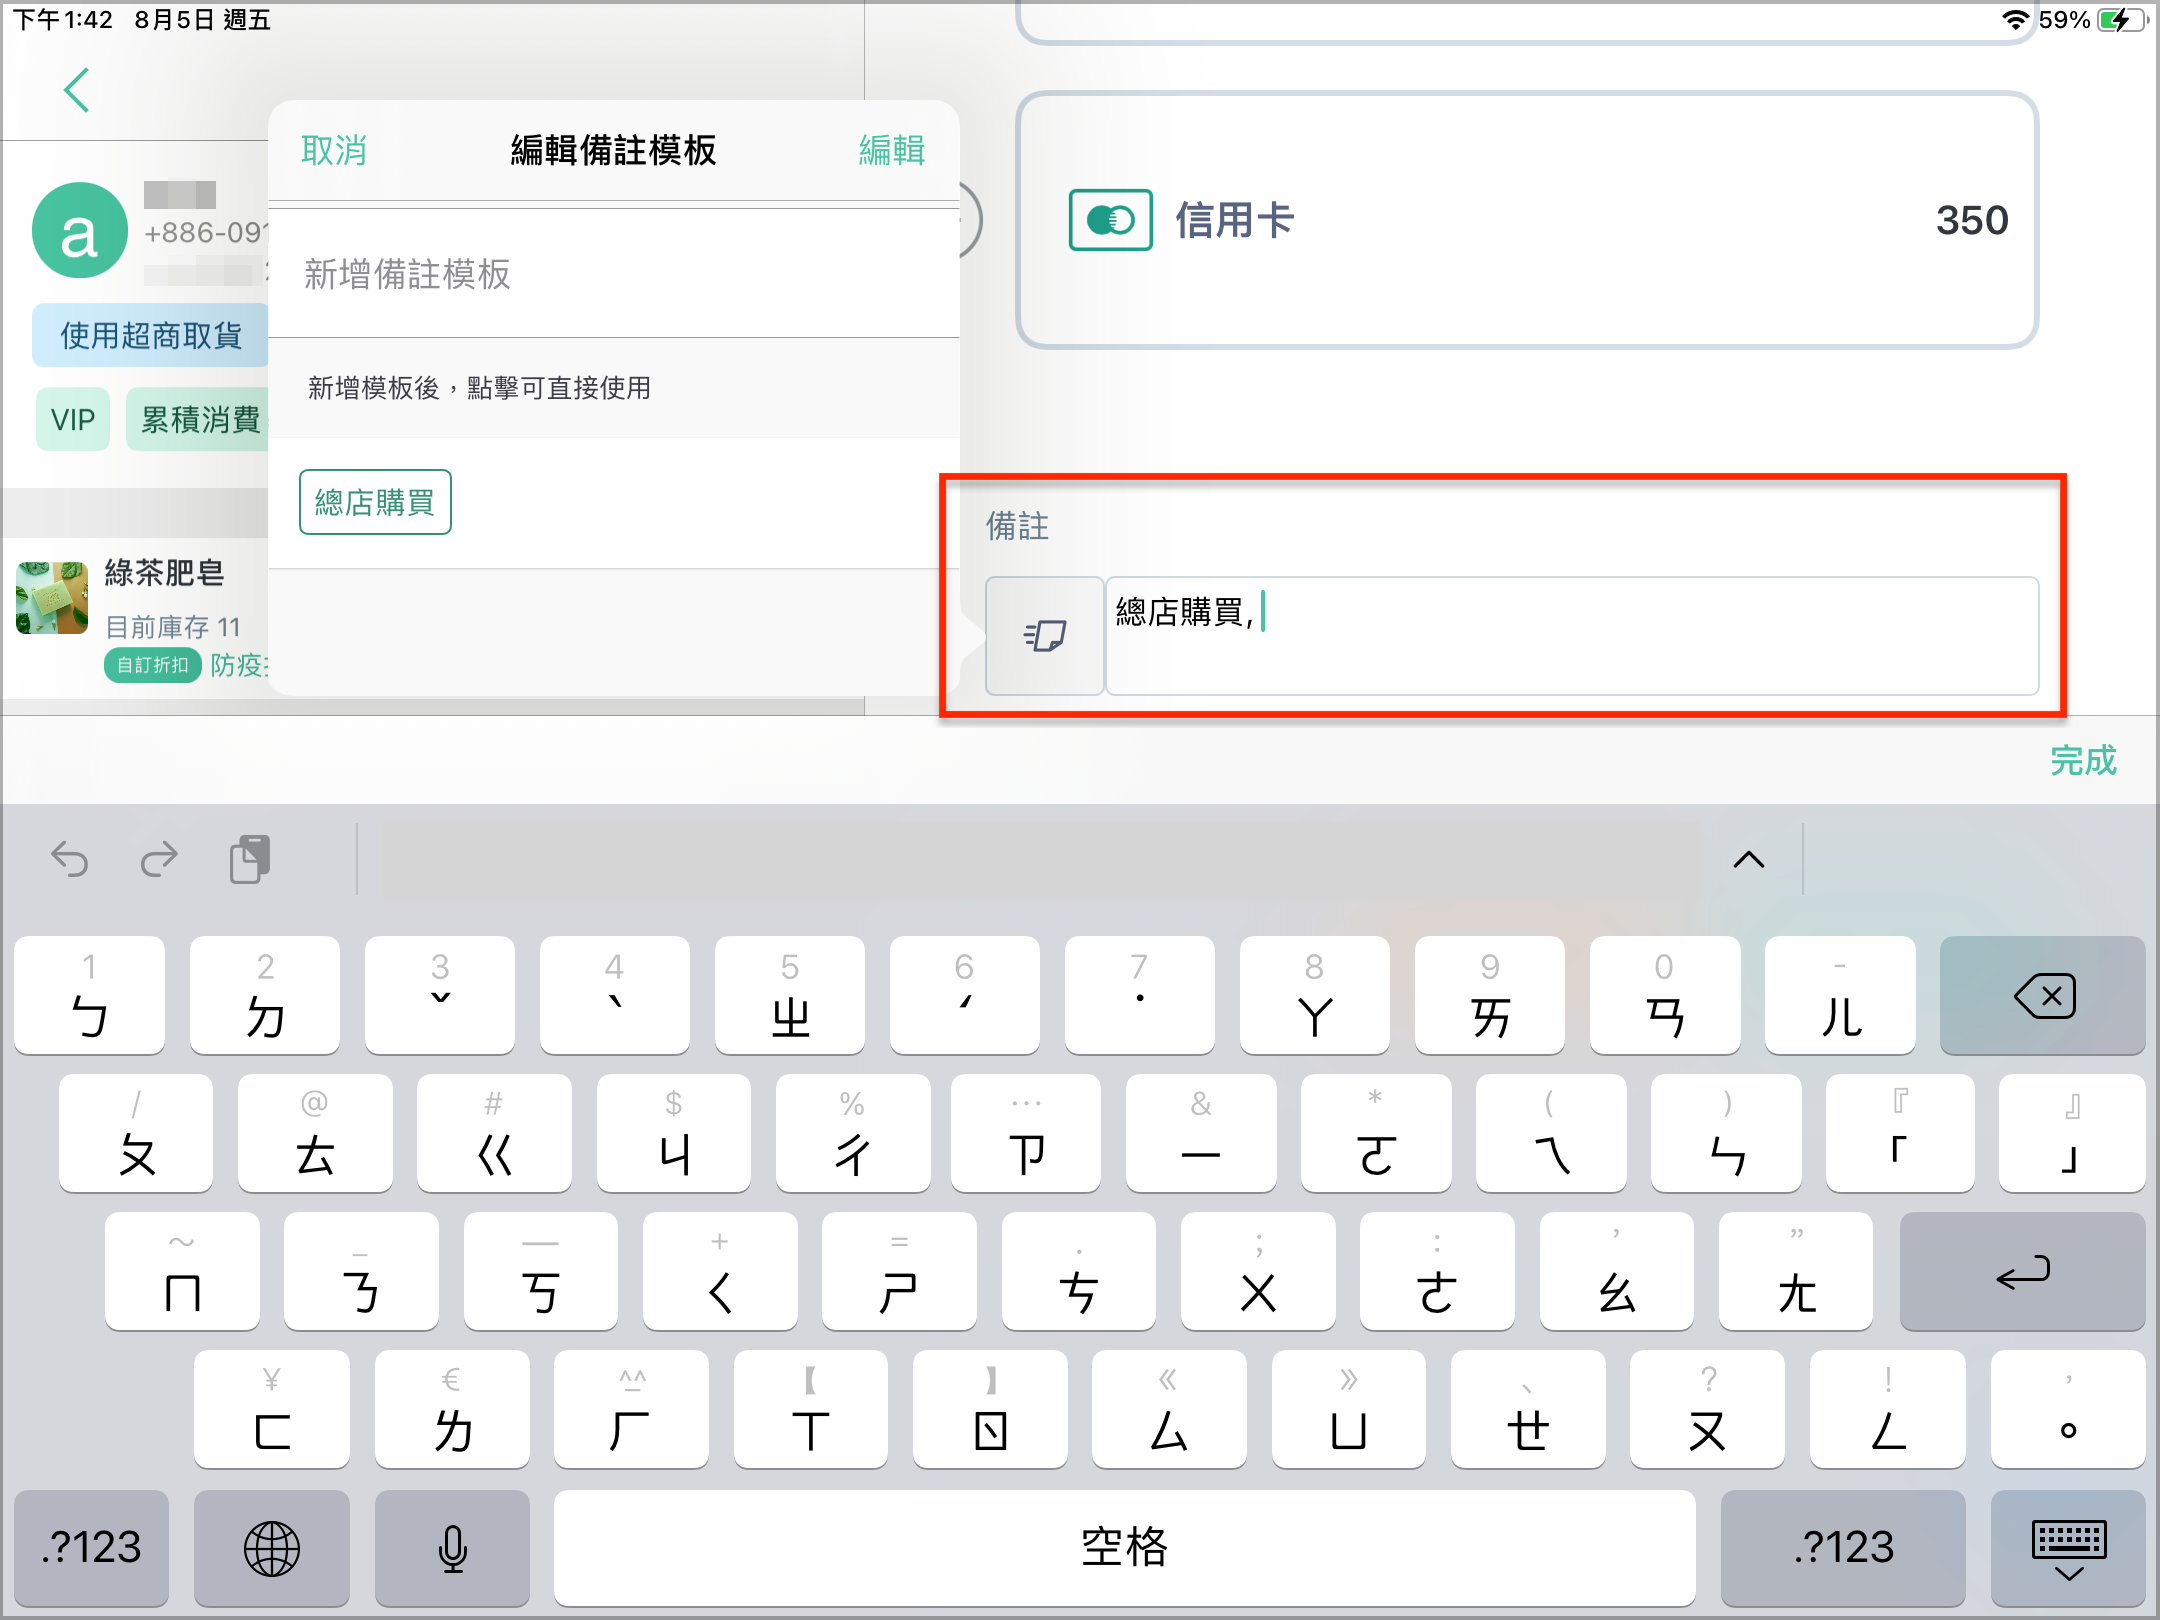Select the 總店購買 template tag
2160x1620 pixels.
pos(375,502)
